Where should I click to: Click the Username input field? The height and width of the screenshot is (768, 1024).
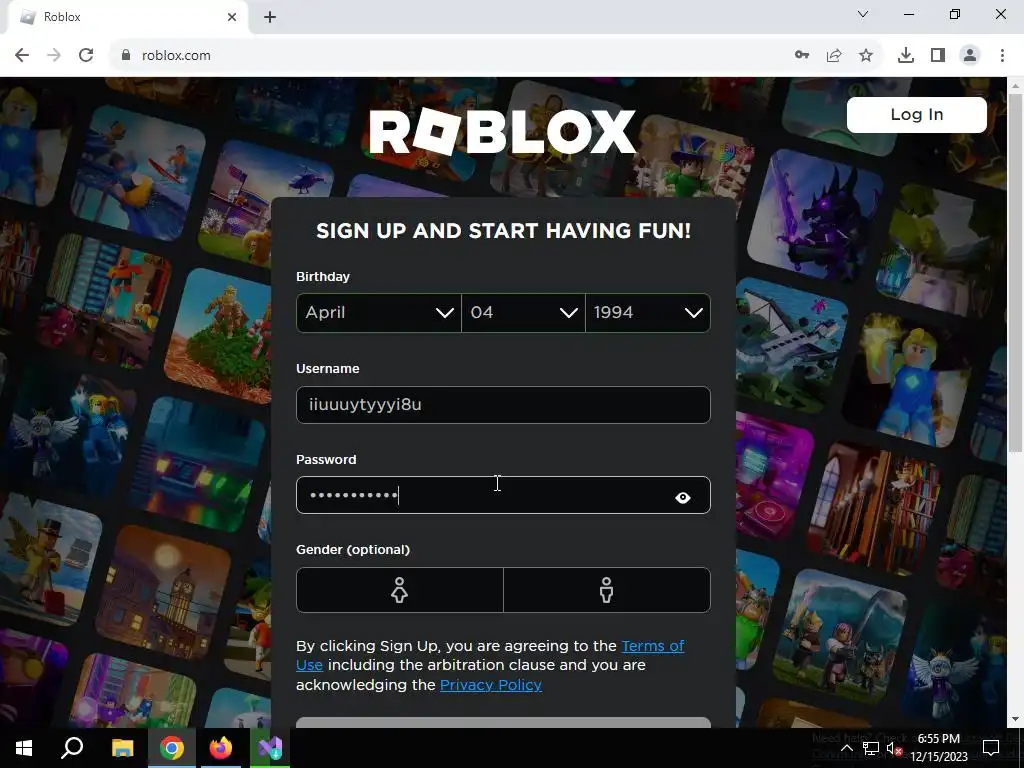[503, 405]
